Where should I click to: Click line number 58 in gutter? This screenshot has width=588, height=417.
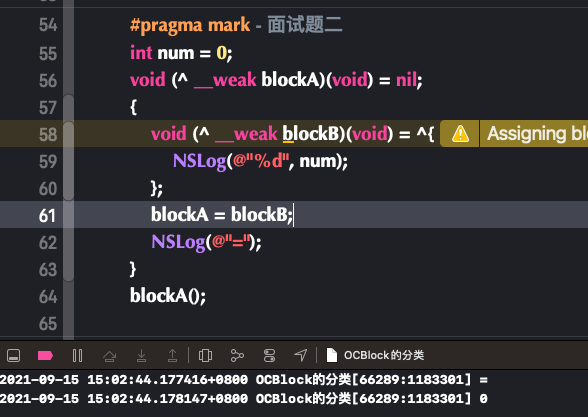[x=48, y=135]
